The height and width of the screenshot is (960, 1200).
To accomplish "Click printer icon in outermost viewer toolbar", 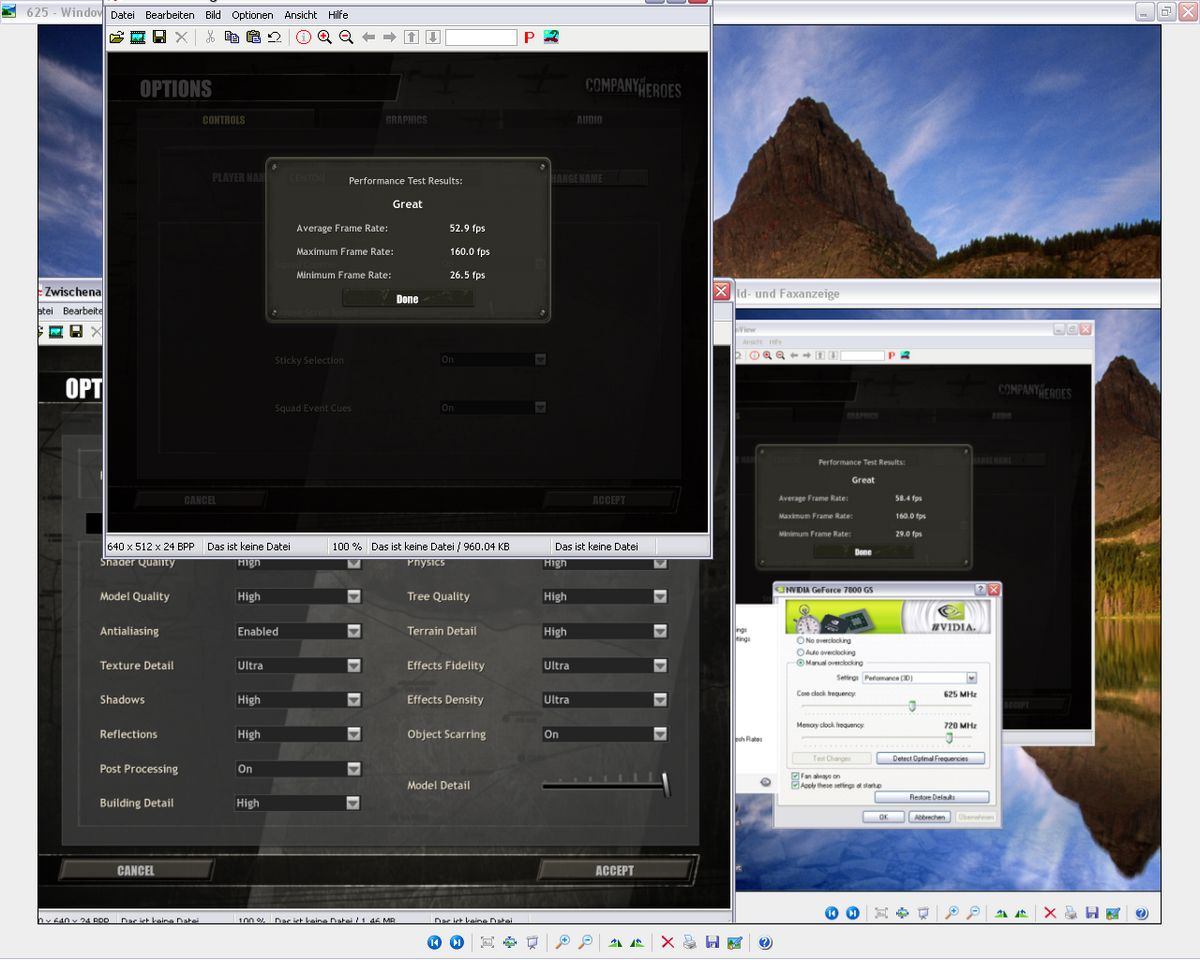I will (x=689, y=942).
